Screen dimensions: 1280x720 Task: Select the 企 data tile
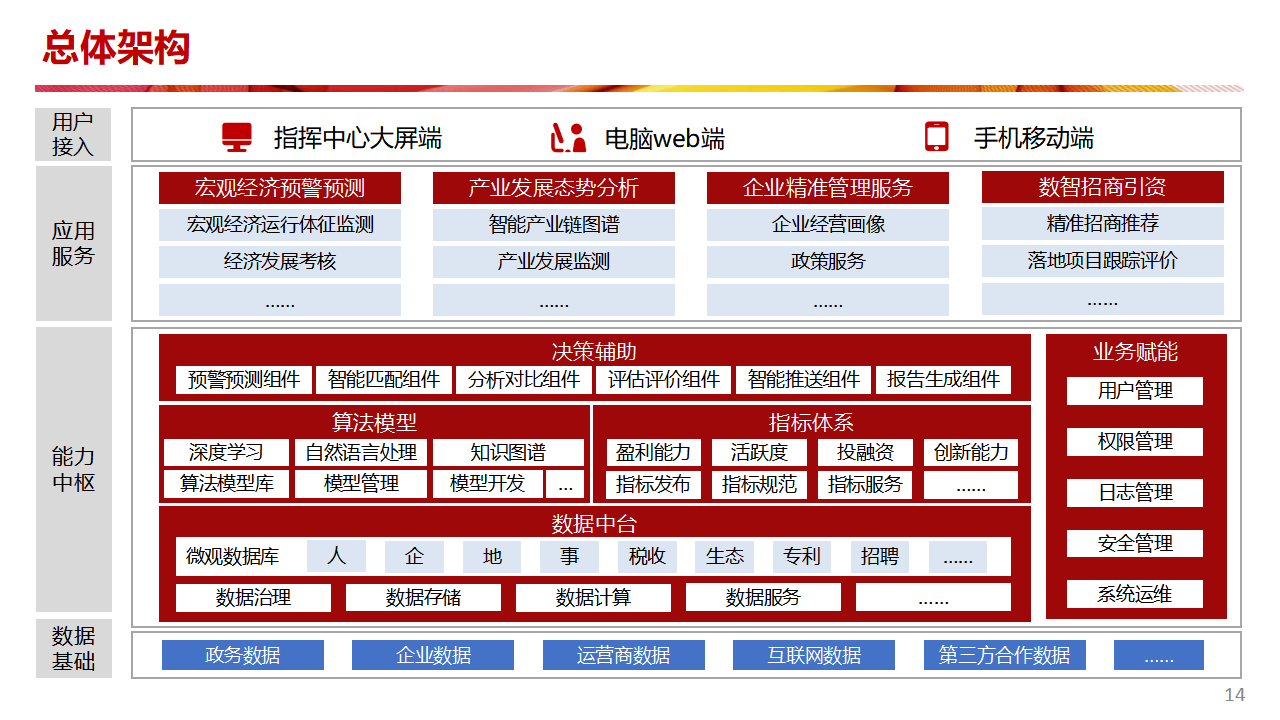tap(414, 557)
